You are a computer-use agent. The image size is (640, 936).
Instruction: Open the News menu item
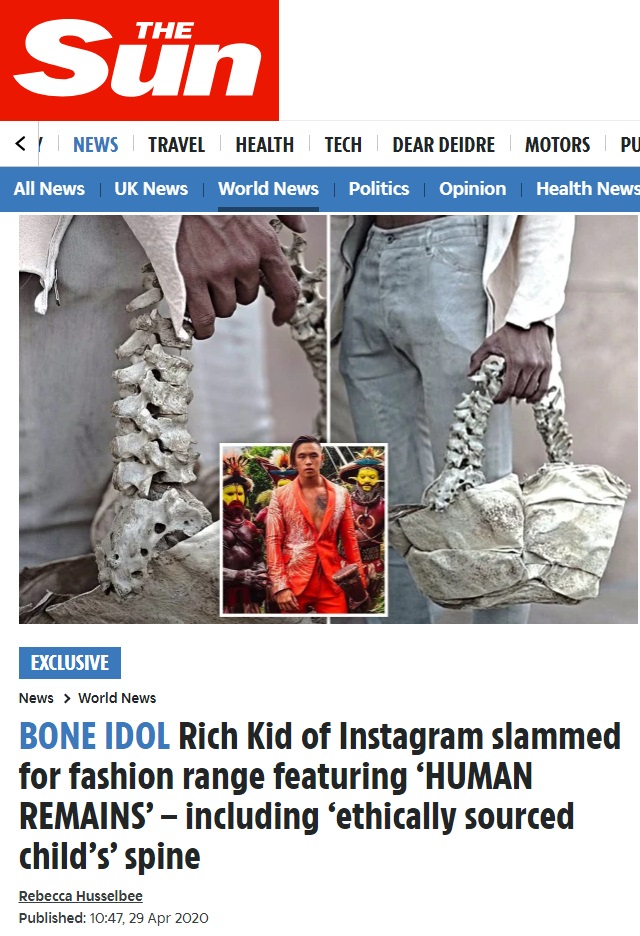[x=96, y=144]
